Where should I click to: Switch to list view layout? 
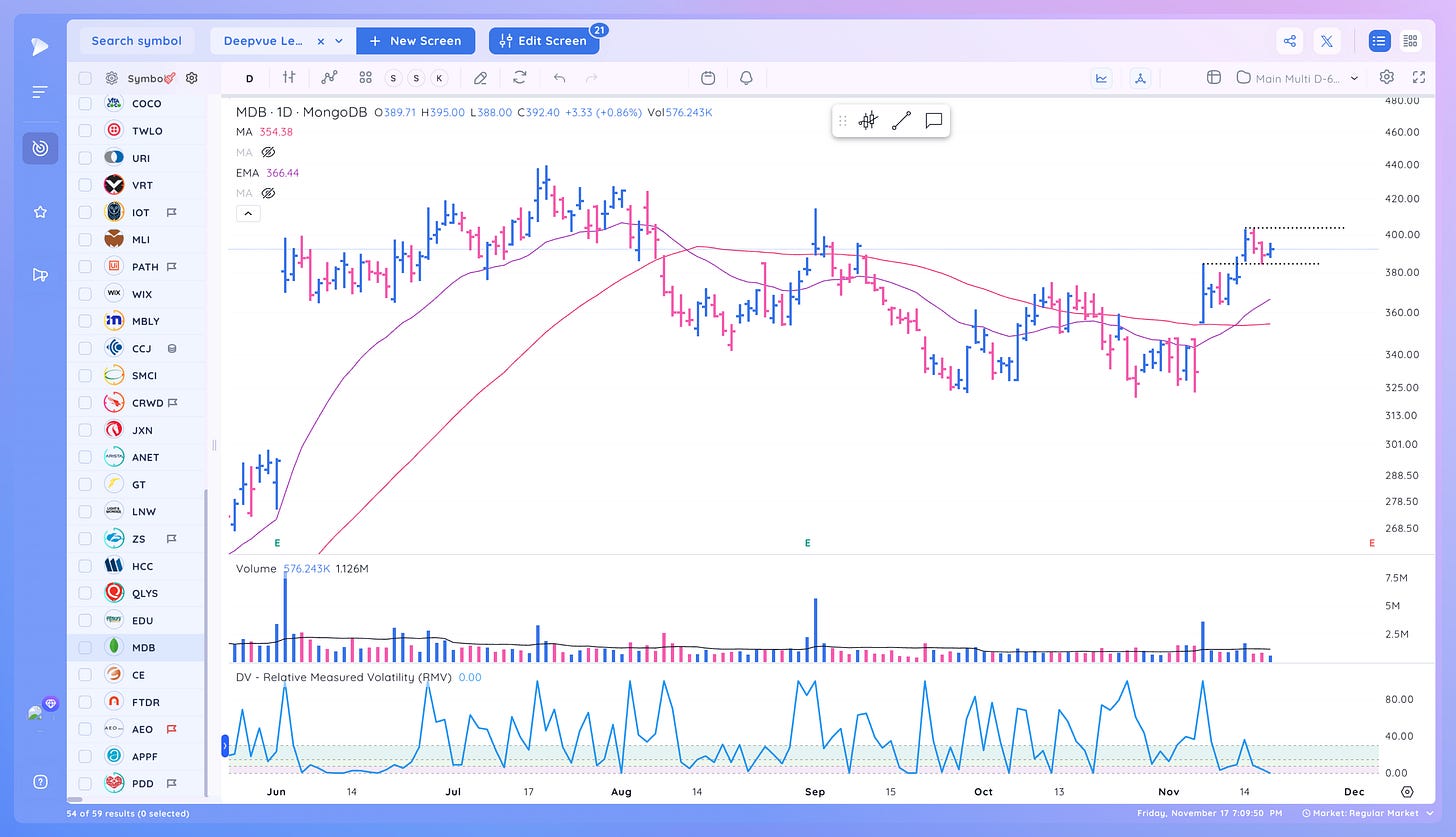point(1379,41)
